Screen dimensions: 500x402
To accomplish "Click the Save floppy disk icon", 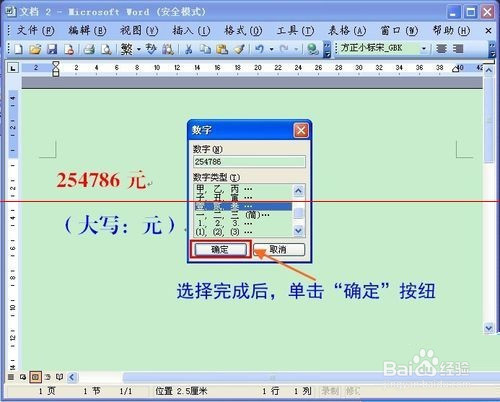I will click(x=52, y=49).
